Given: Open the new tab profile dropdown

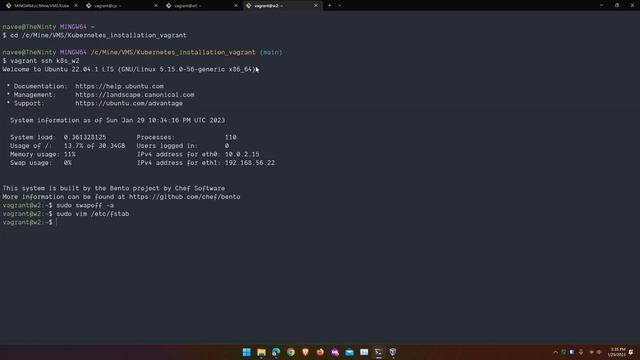Looking at the screenshot, I should point(340,6).
